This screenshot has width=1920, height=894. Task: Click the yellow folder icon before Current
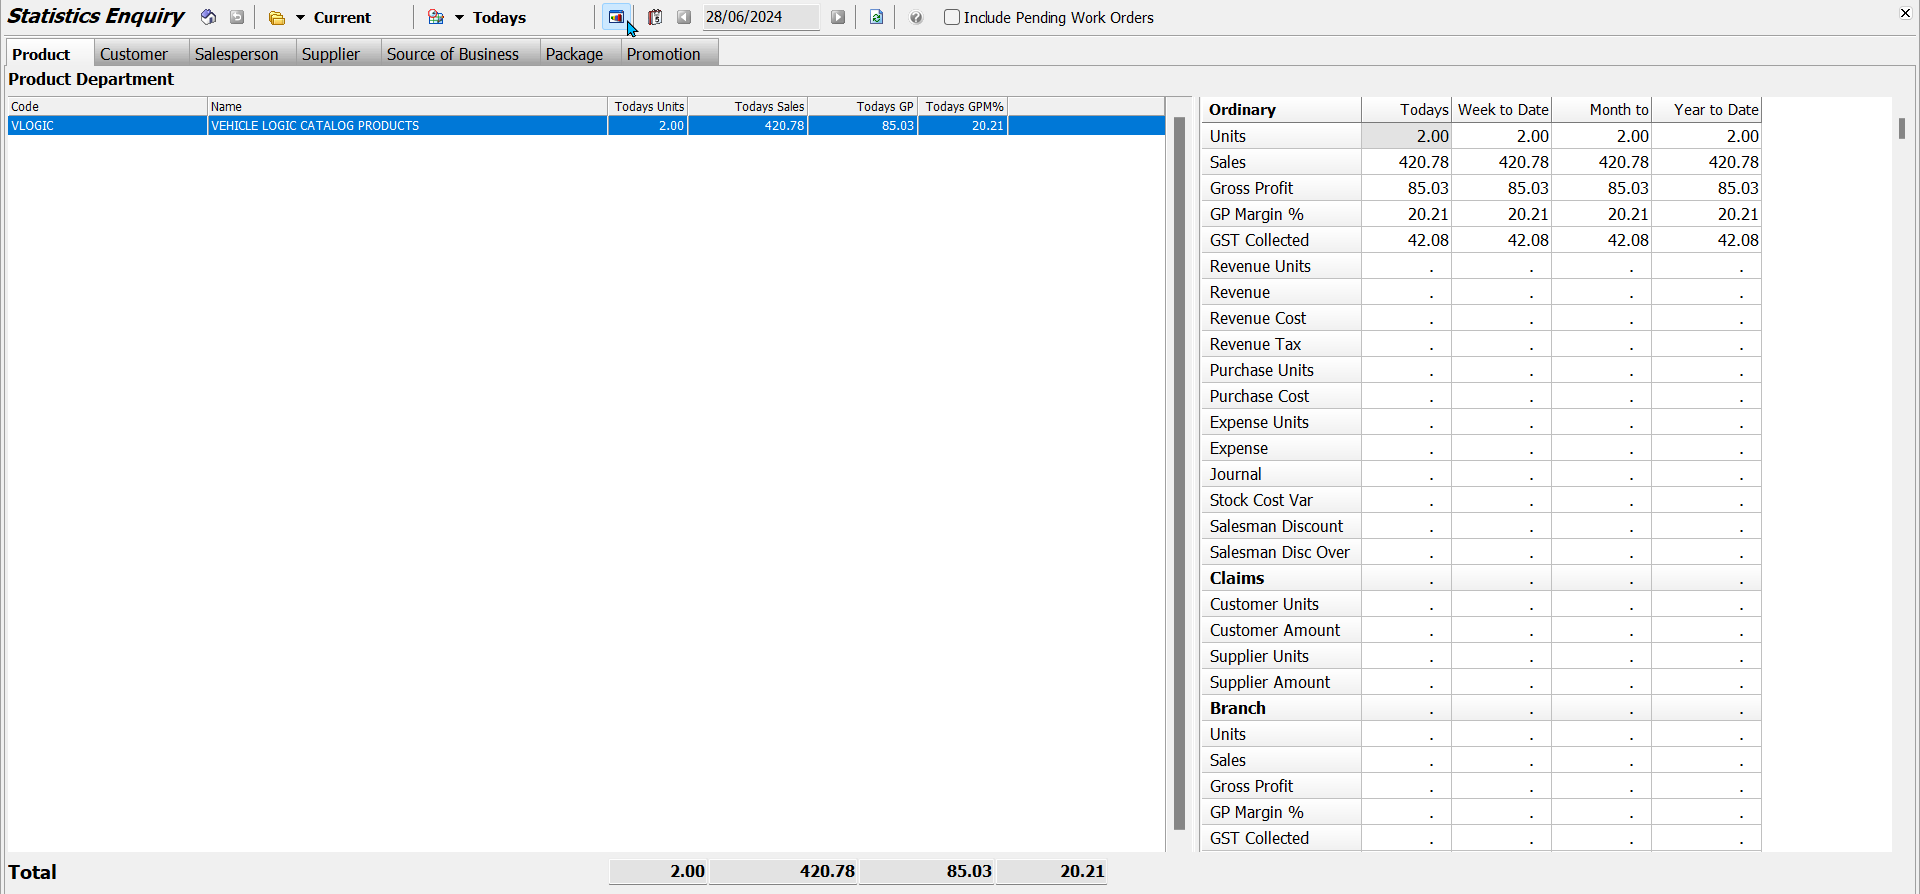pyautogui.click(x=277, y=18)
